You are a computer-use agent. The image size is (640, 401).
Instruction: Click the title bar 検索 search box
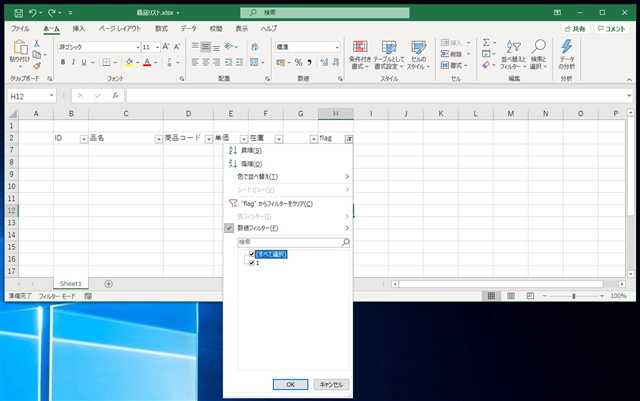[x=324, y=13]
